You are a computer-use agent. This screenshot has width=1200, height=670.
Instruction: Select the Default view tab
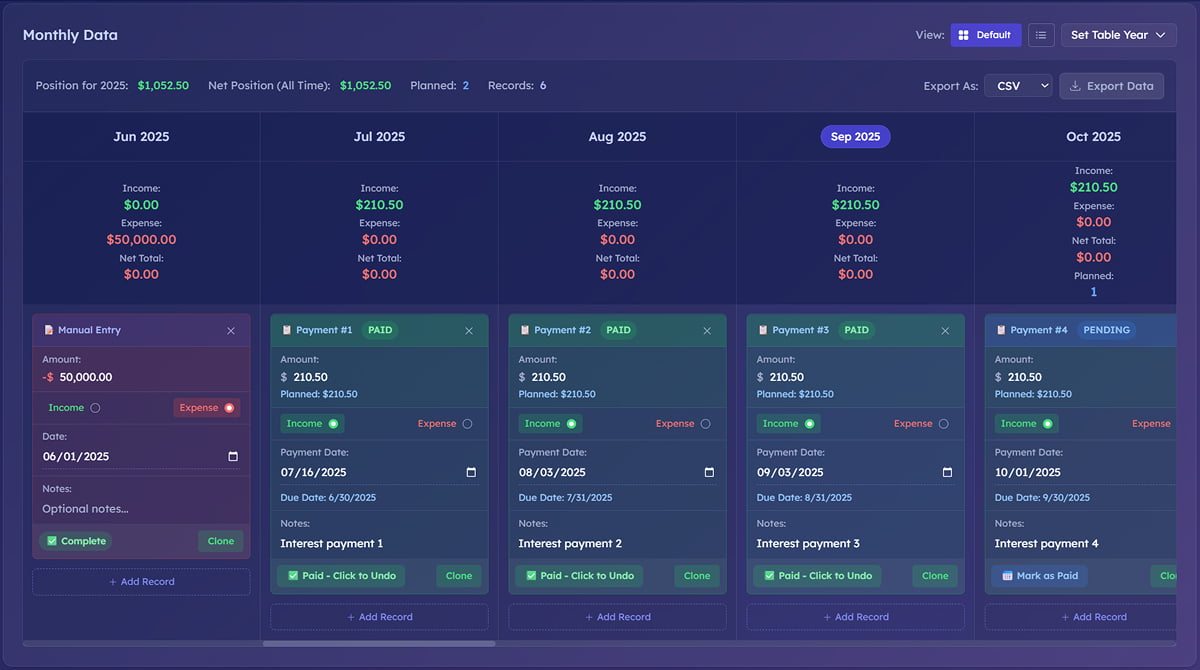tap(985, 35)
